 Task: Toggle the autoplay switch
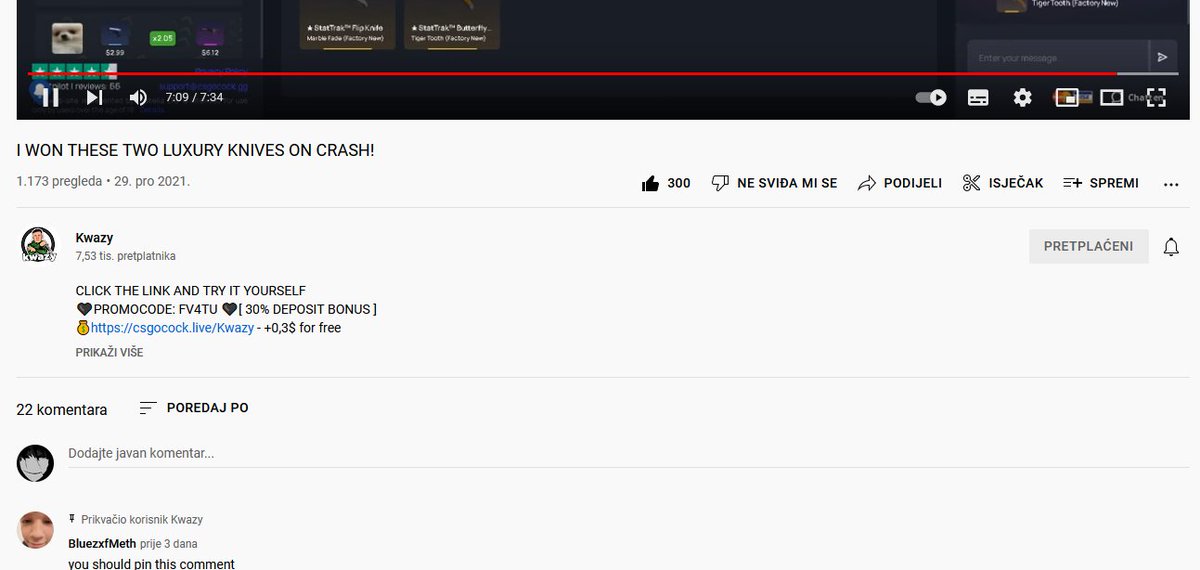(x=931, y=97)
